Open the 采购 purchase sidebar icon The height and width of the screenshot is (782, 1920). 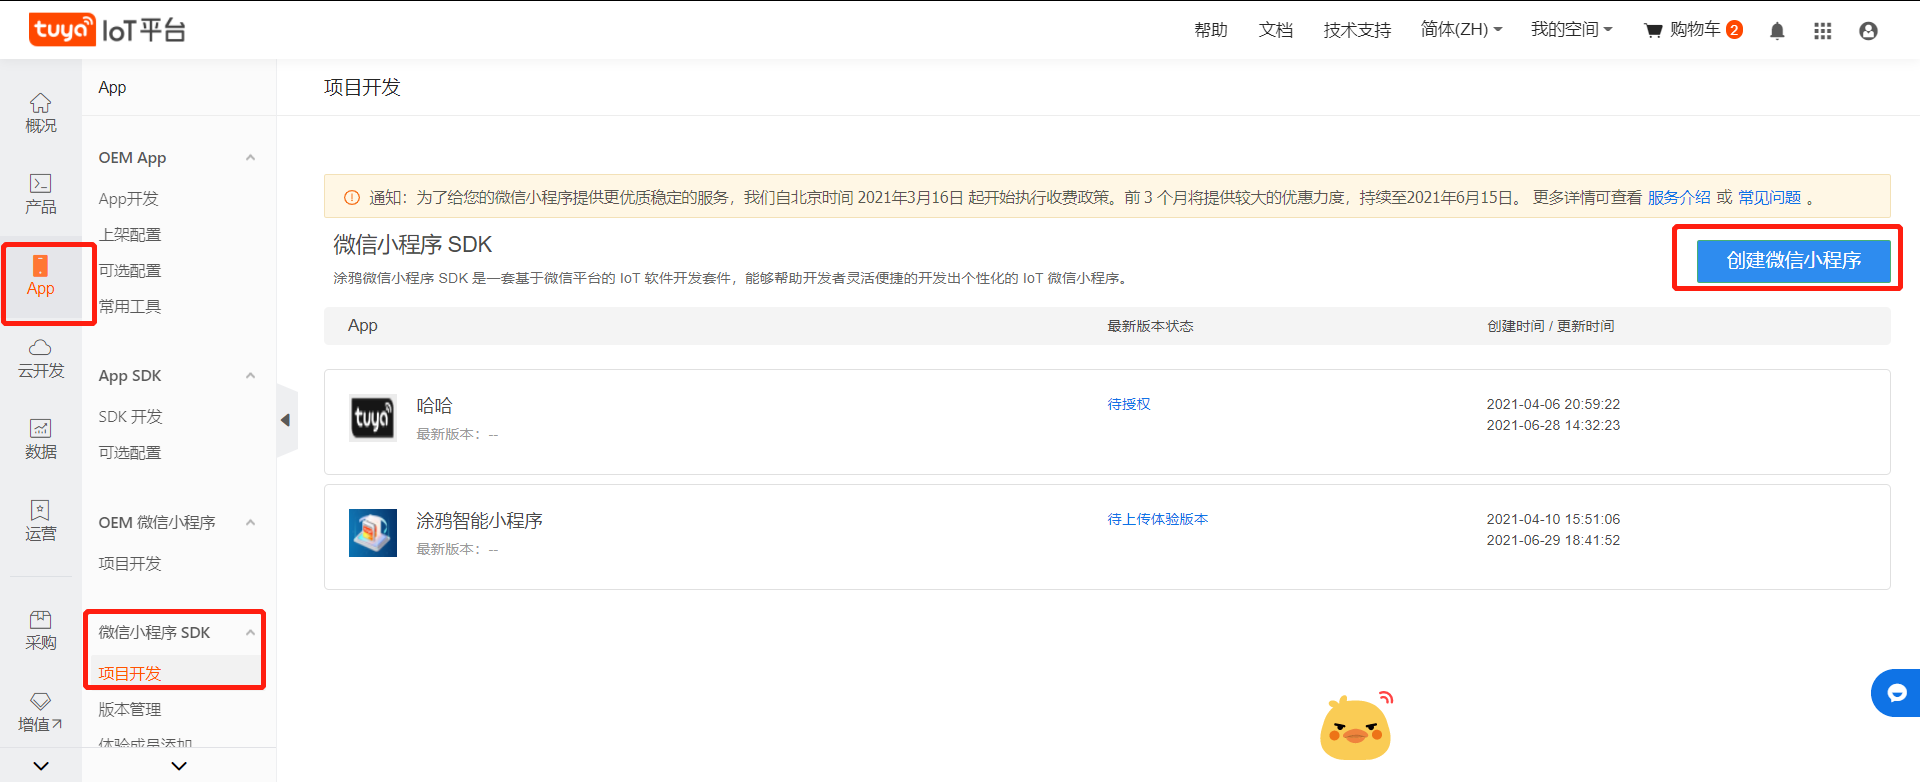pyautogui.click(x=40, y=630)
